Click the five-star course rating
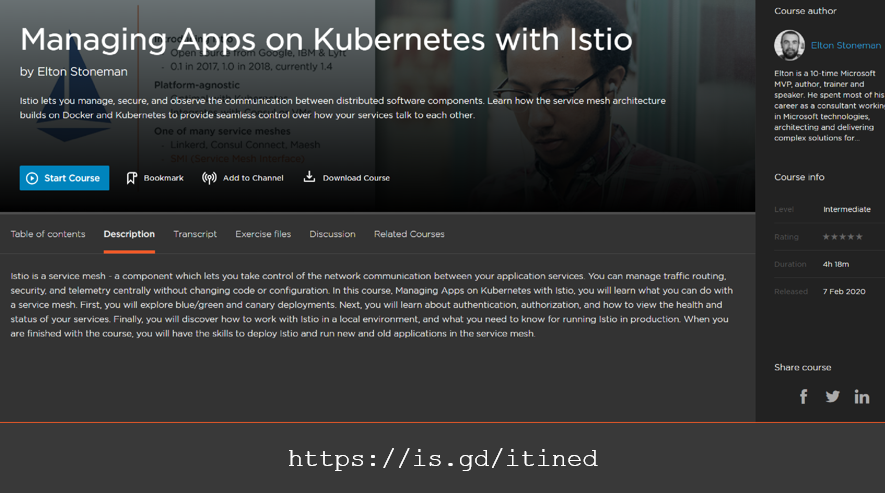Viewport: 885px width, 493px height. coord(840,237)
